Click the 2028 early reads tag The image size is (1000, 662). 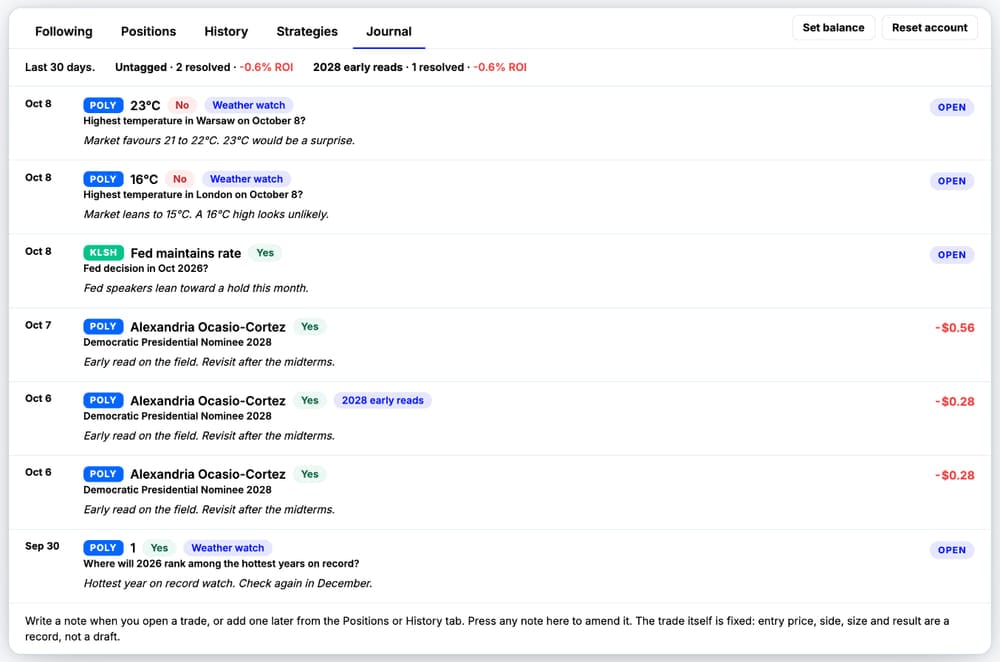pyautogui.click(x=383, y=401)
